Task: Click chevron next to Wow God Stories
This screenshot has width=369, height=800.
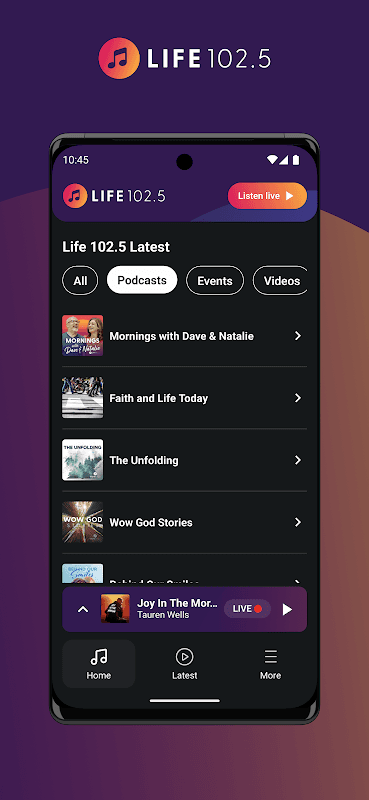Action: click(x=298, y=522)
